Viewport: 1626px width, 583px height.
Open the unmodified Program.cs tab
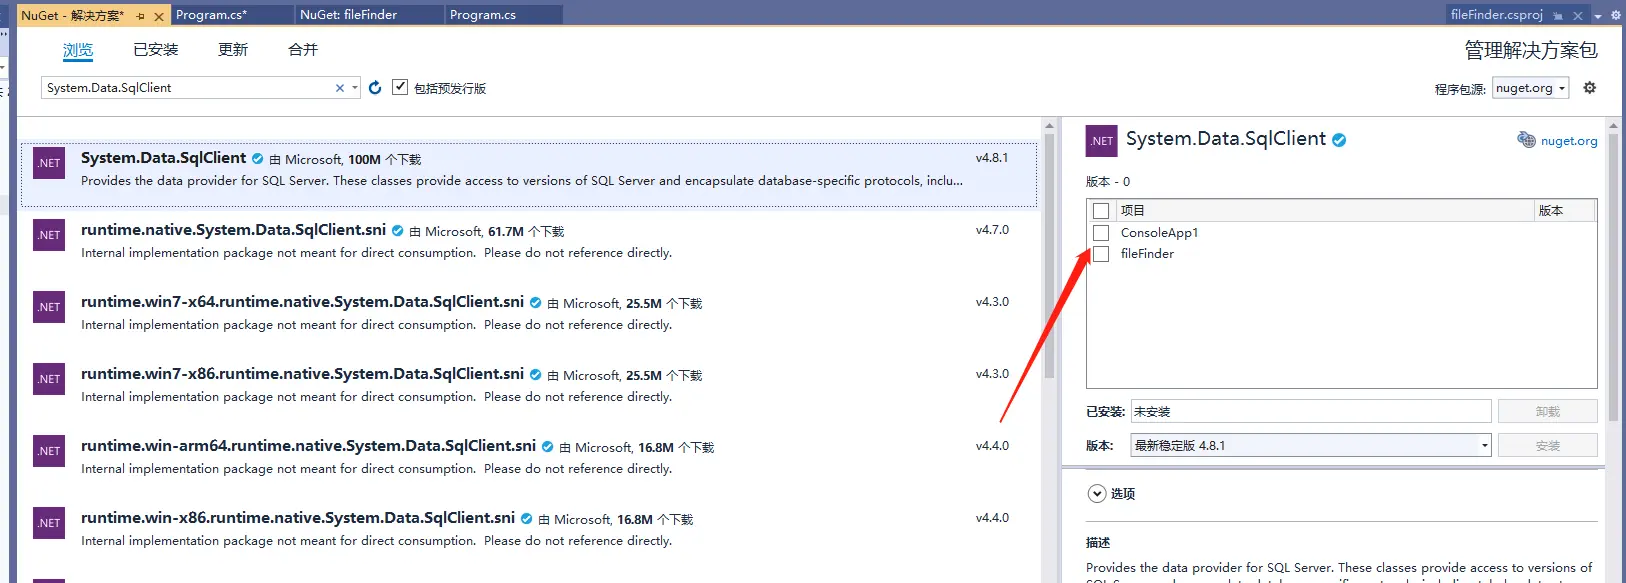tap(504, 15)
